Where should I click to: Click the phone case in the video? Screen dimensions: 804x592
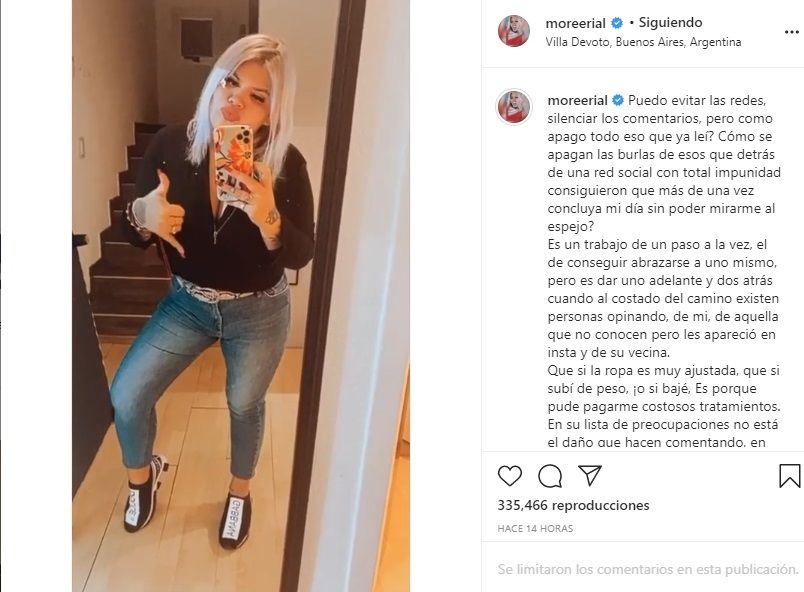(234, 163)
